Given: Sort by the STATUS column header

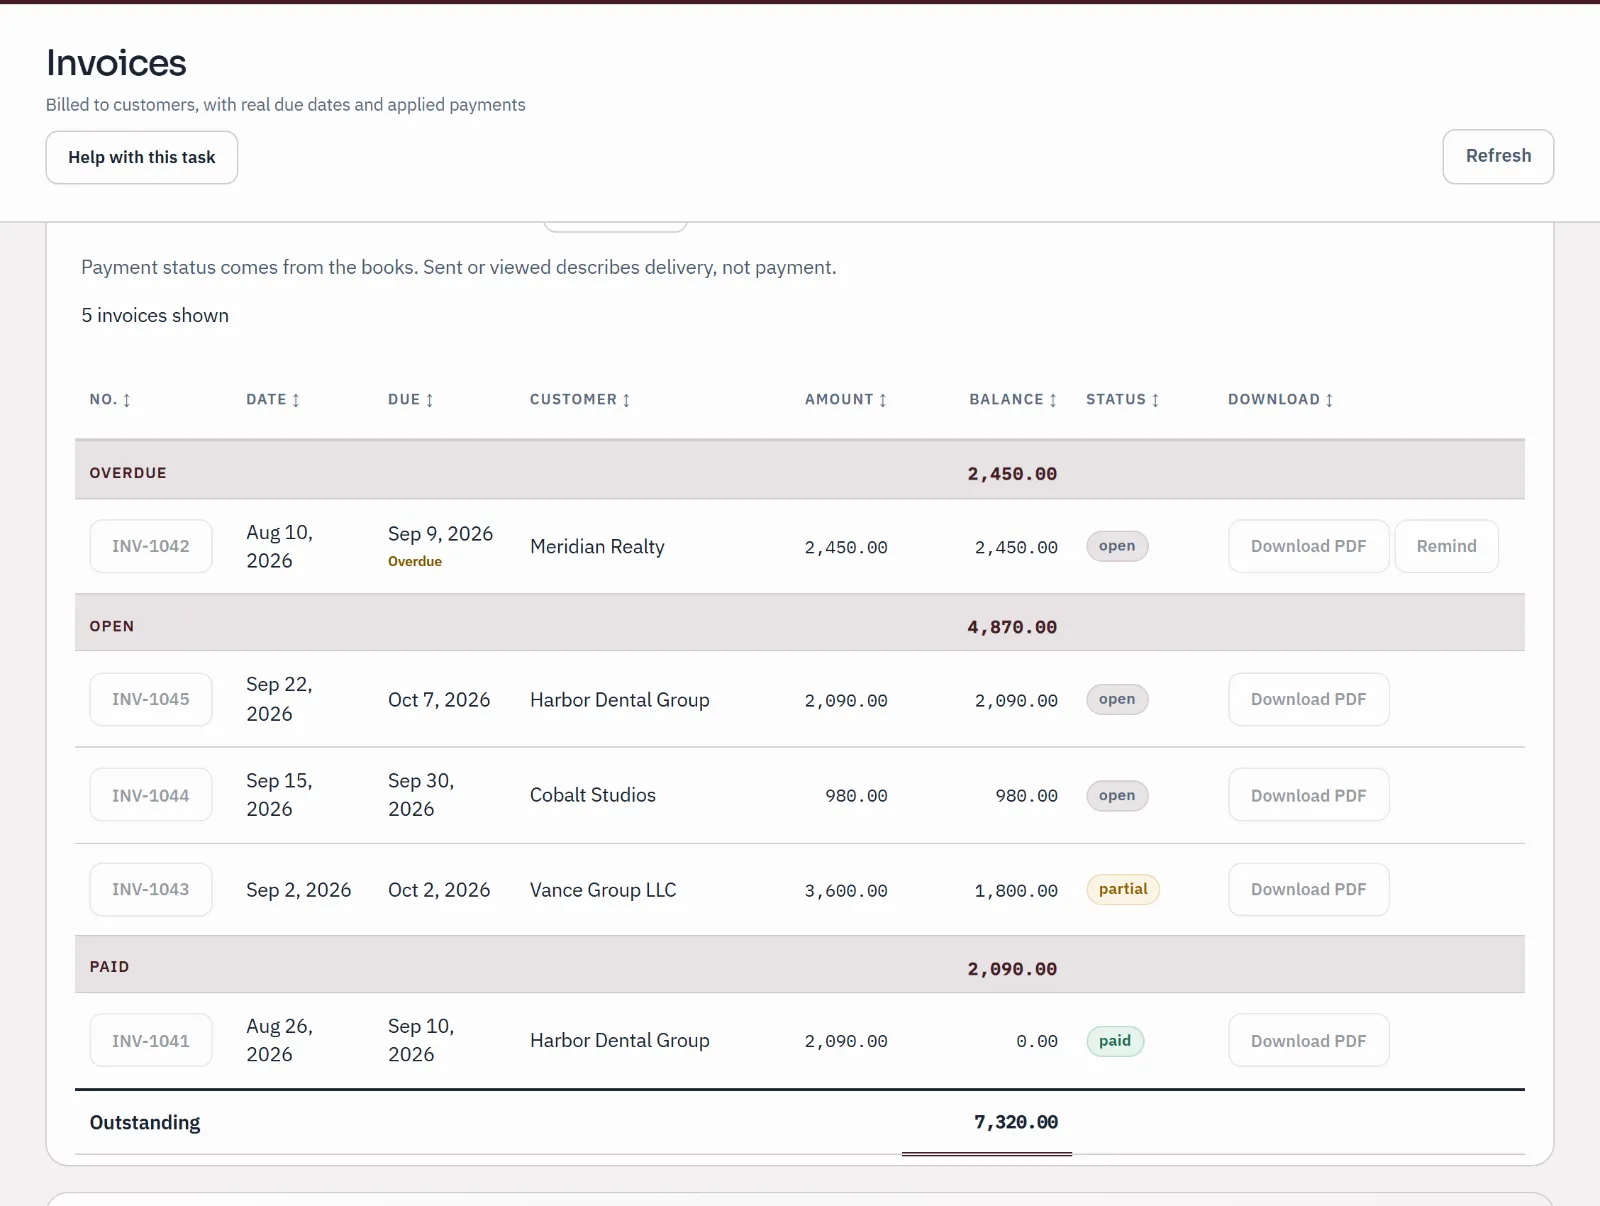Looking at the screenshot, I should (1123, 399).
